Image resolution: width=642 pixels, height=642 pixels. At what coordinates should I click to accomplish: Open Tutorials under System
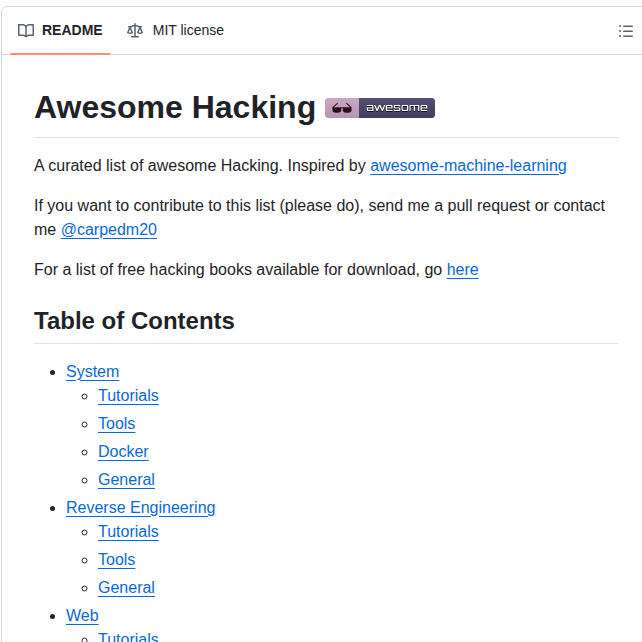tap(128, 396)
